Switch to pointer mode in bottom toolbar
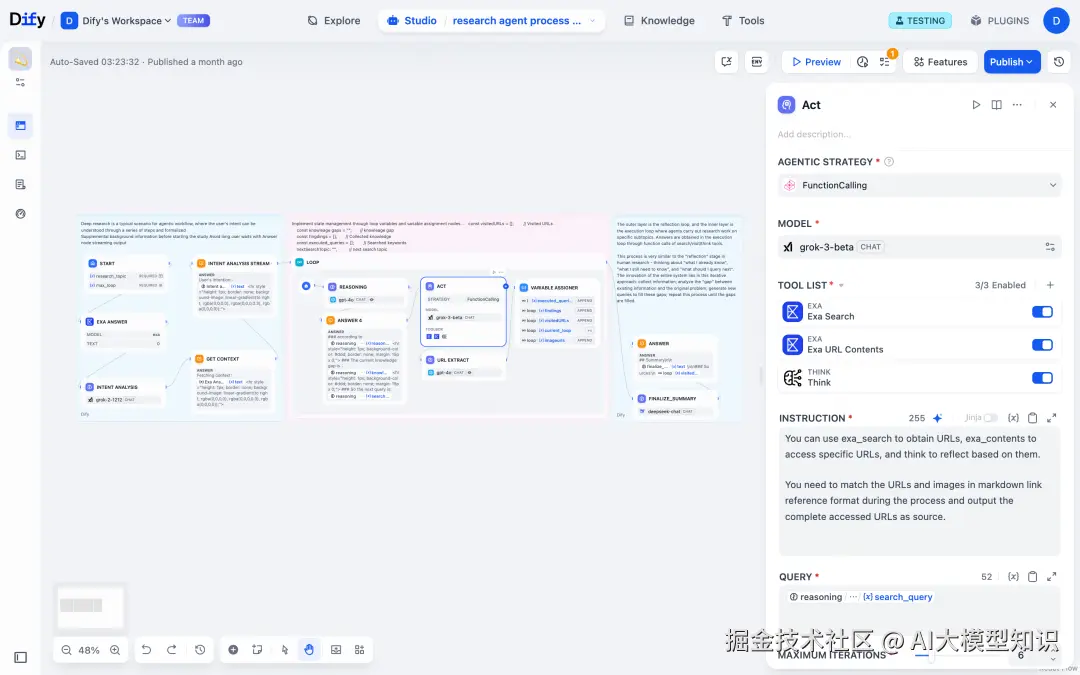 coord(284,650)
